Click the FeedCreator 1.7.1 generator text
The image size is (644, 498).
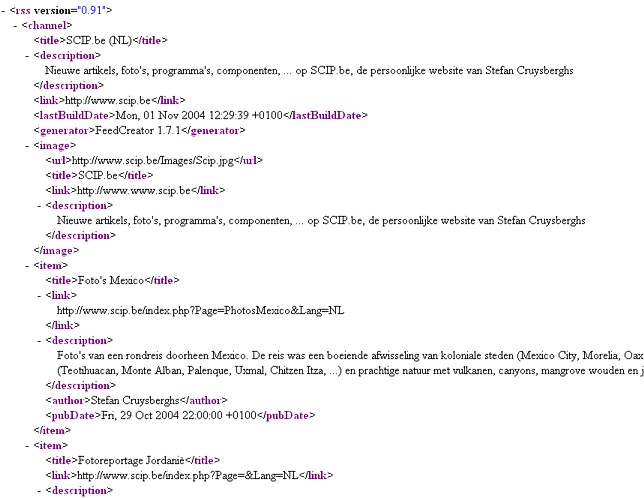point(138,131)
